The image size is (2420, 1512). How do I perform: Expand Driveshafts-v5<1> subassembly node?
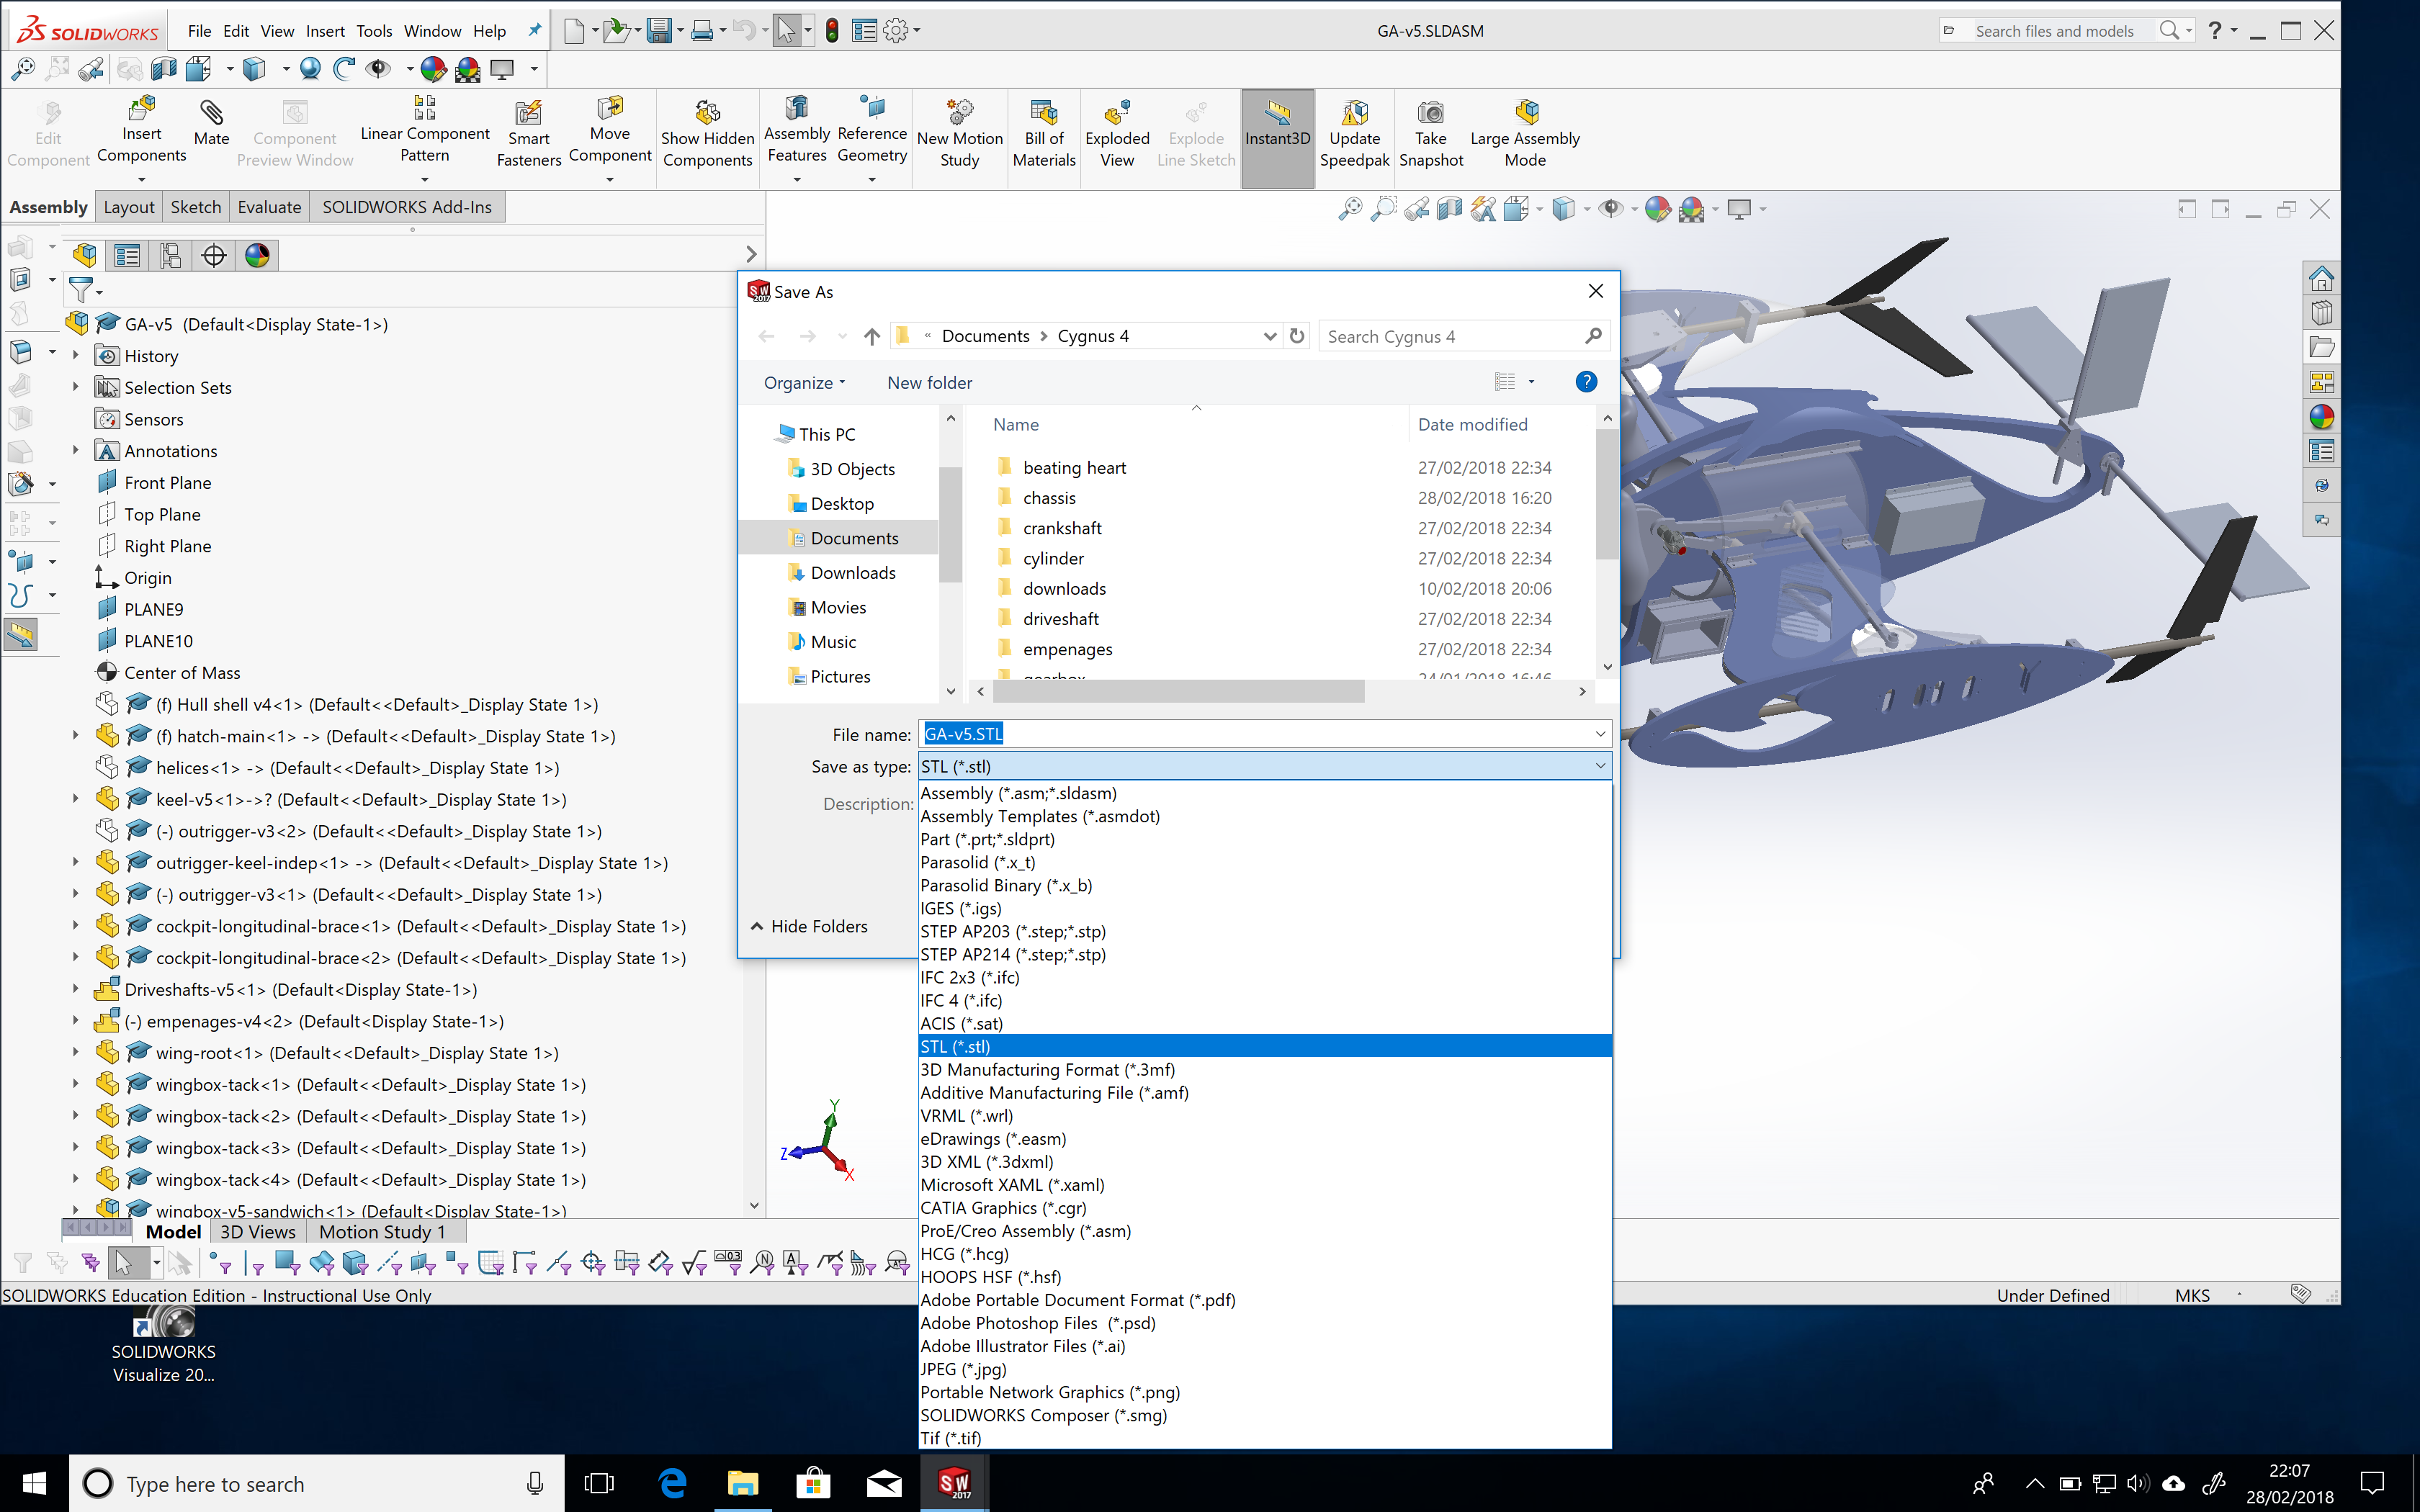pos(75,989)
